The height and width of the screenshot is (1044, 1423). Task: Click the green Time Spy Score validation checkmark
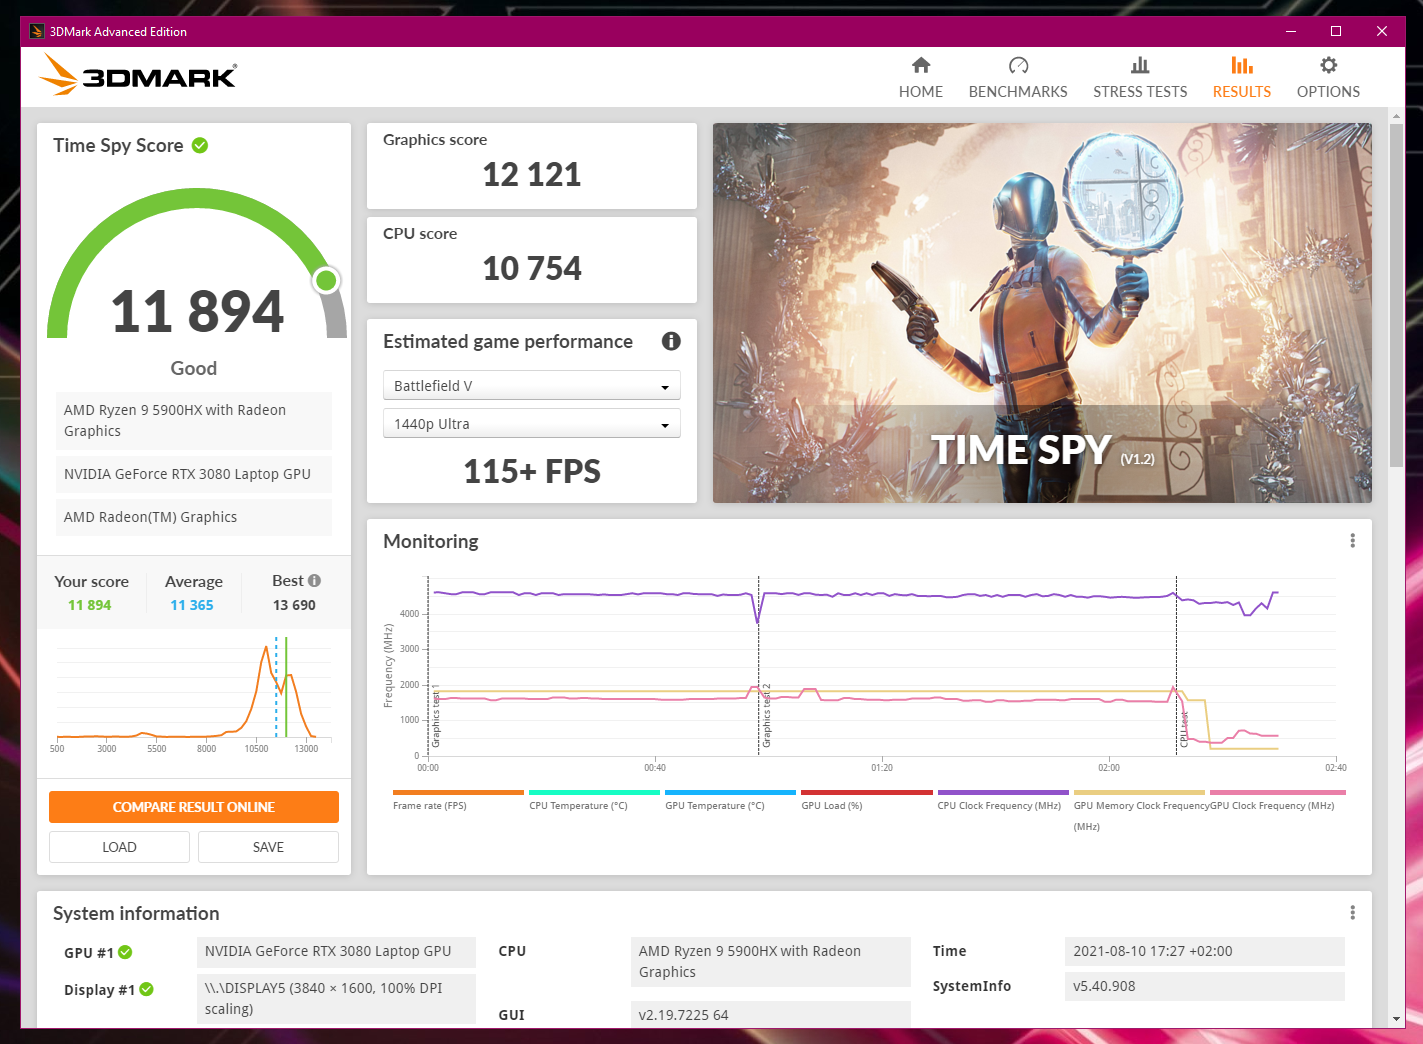tap(200, 145)
